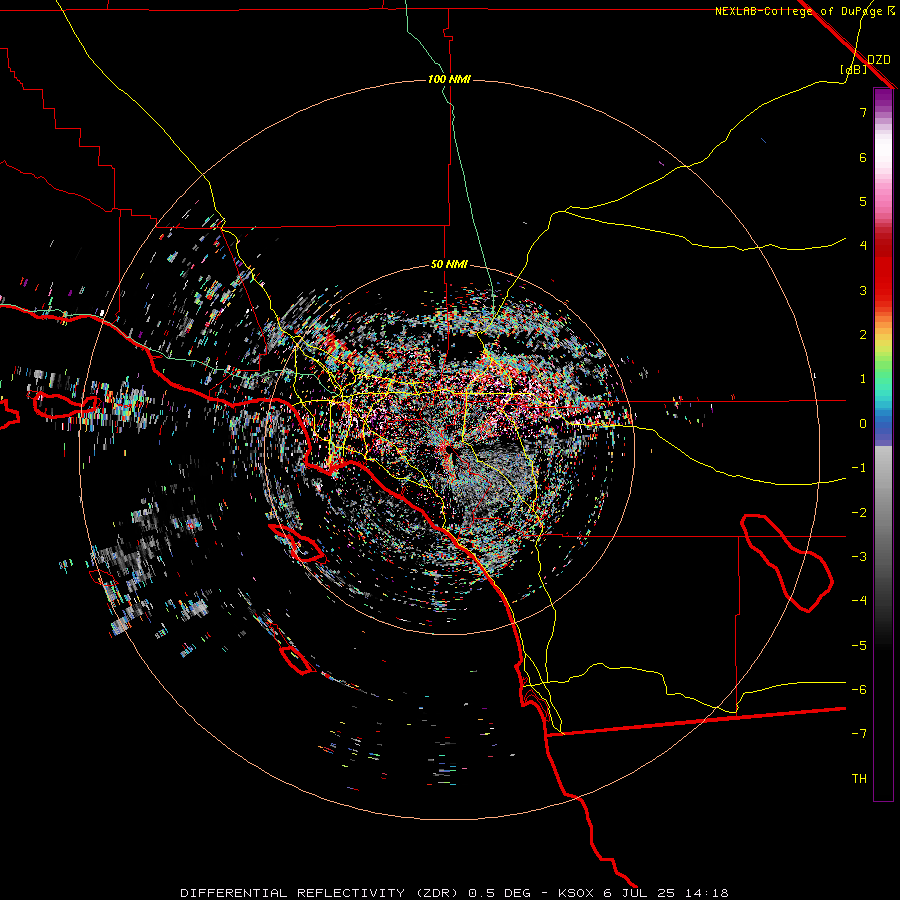Click the DIFFERENTIAL REFLECTIVITY (ZDR) title text
The height and width of the screenshot is (900, 900).
tap(319, 893)
